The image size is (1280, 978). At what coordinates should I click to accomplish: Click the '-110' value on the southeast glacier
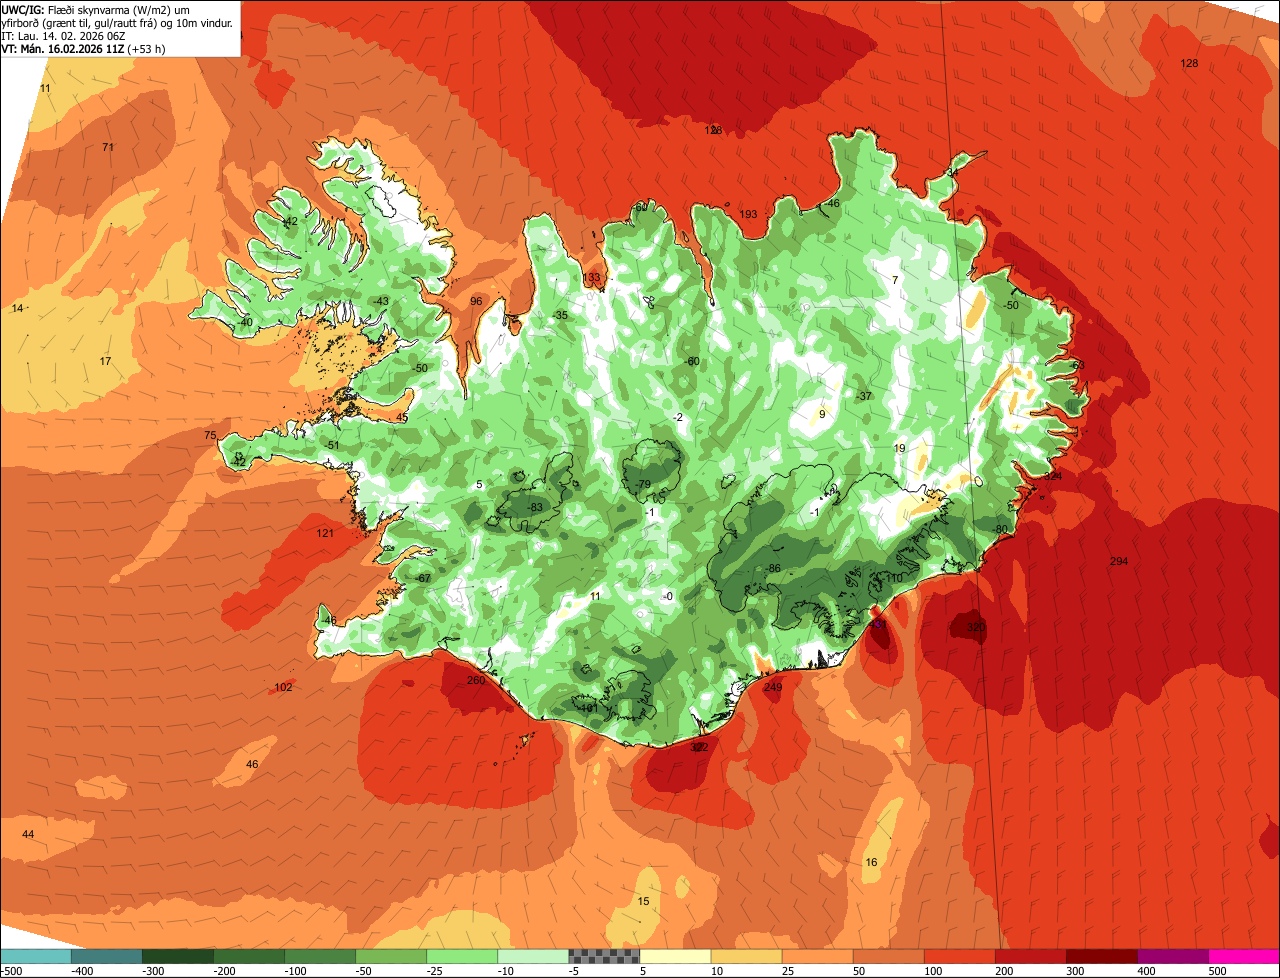893,579
